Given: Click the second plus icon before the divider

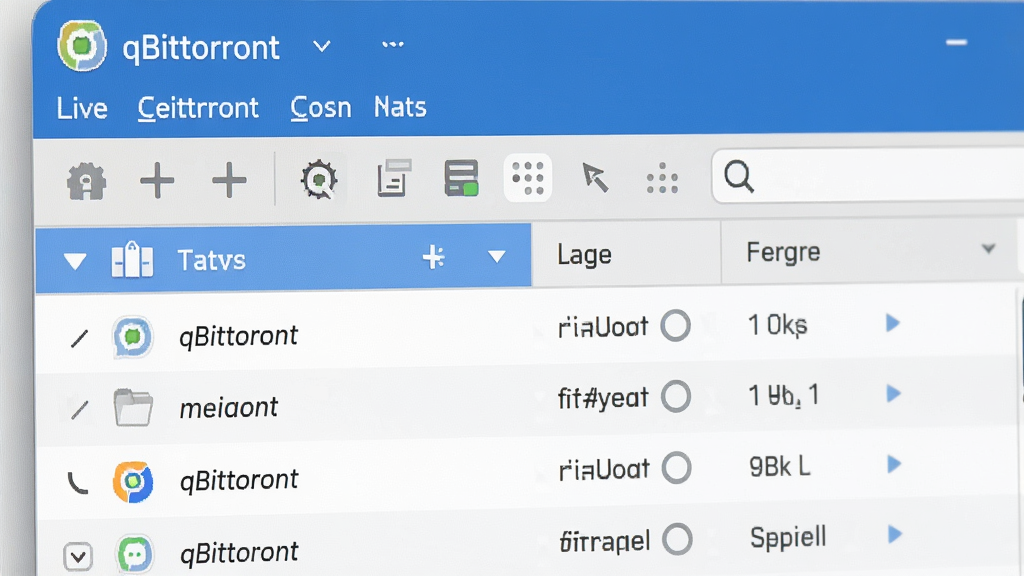Looking at the screenshot, I should (x=229, y=180).
